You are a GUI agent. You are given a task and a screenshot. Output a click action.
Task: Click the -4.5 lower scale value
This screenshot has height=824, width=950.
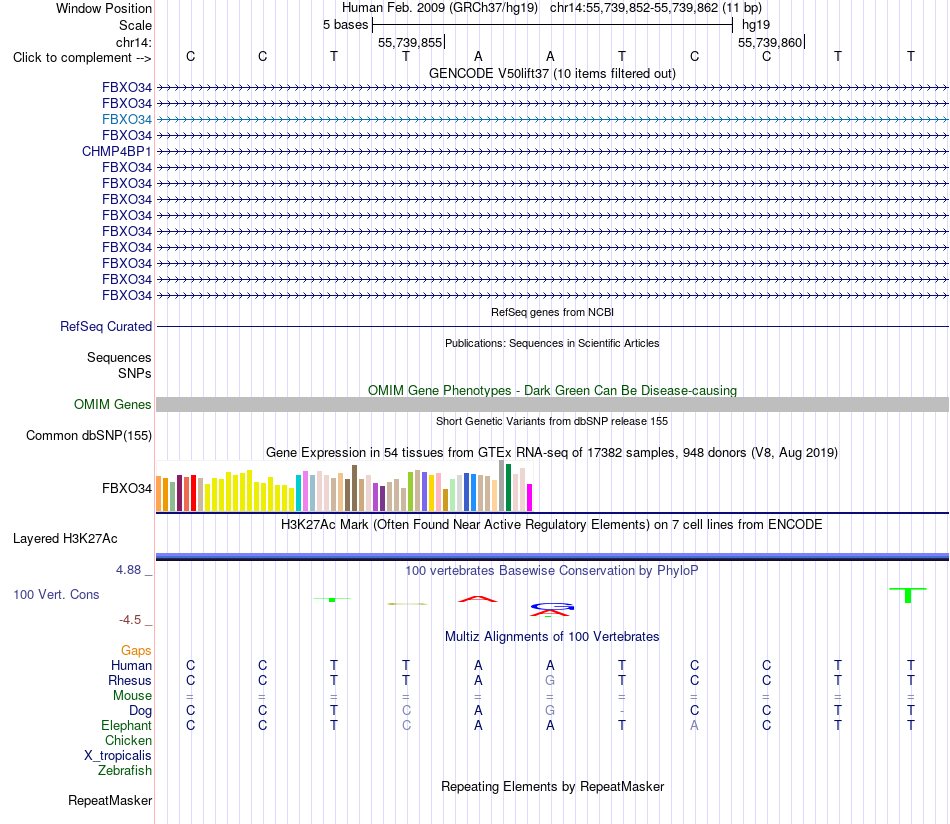pos(130,620)
